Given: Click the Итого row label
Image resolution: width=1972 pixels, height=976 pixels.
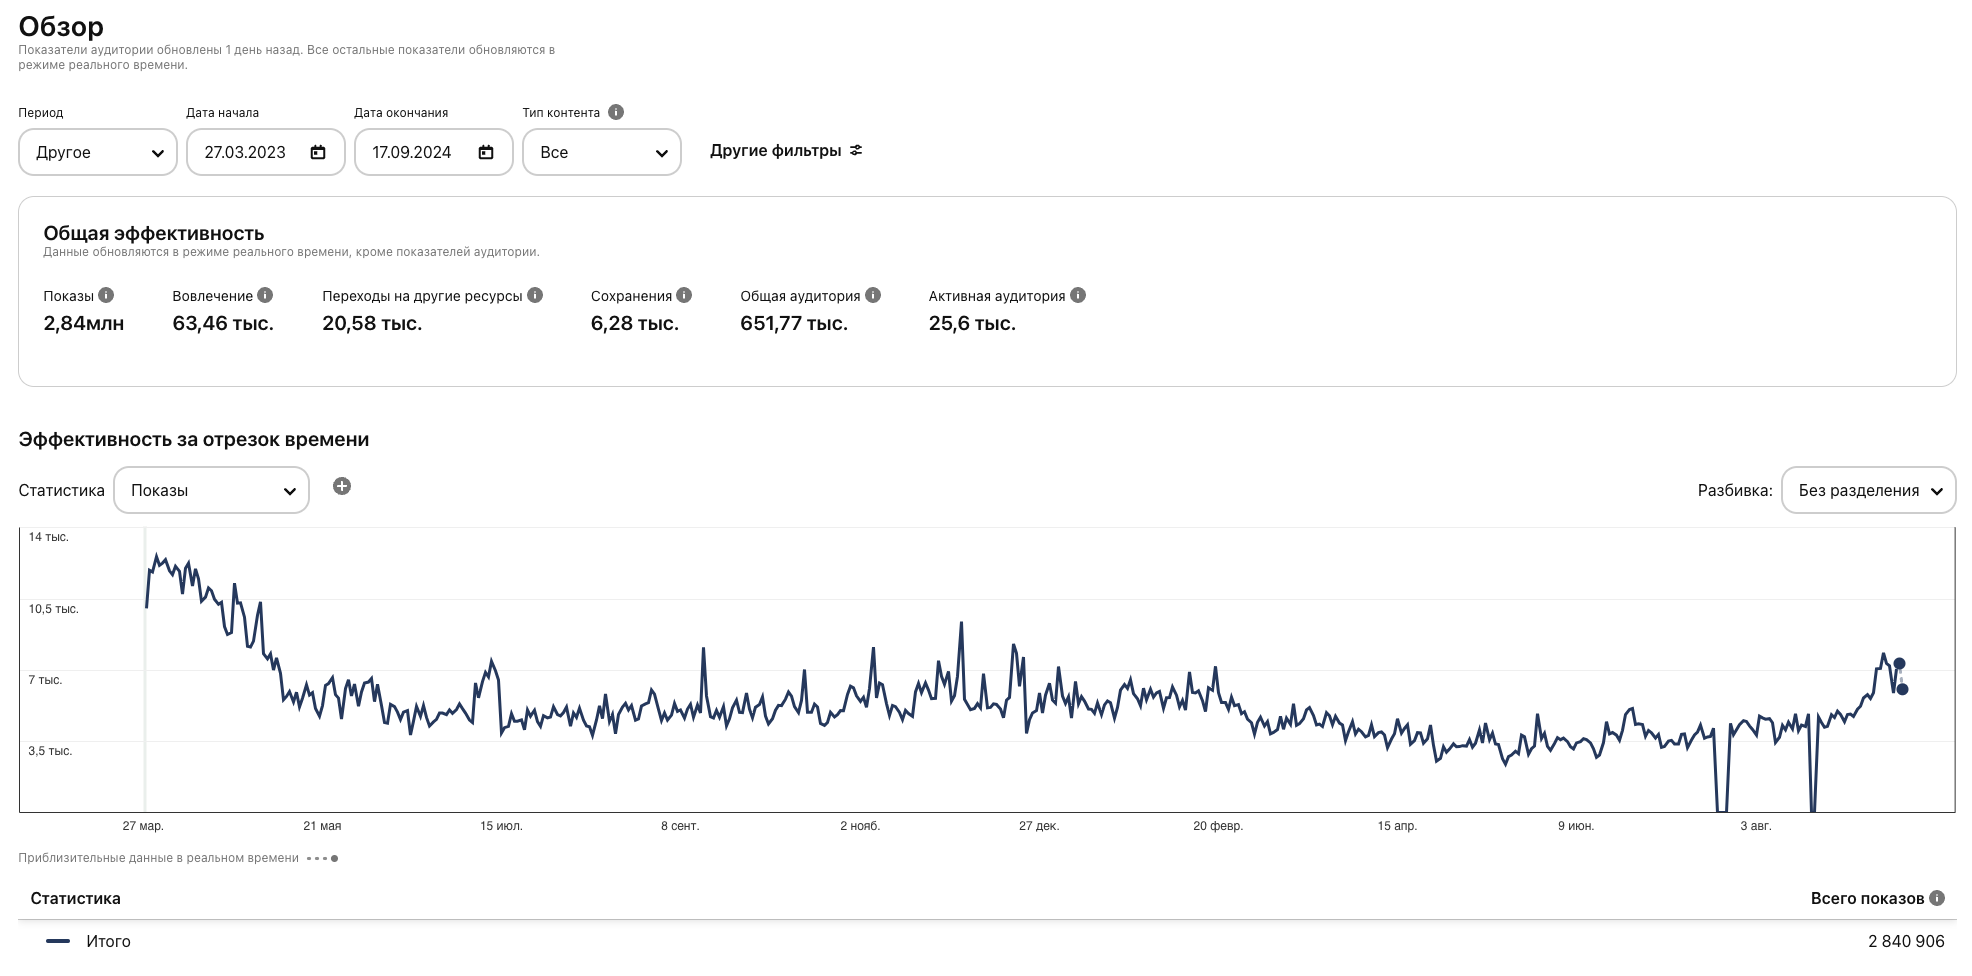Looking at the screenshot, I should (x=108, y=941).
